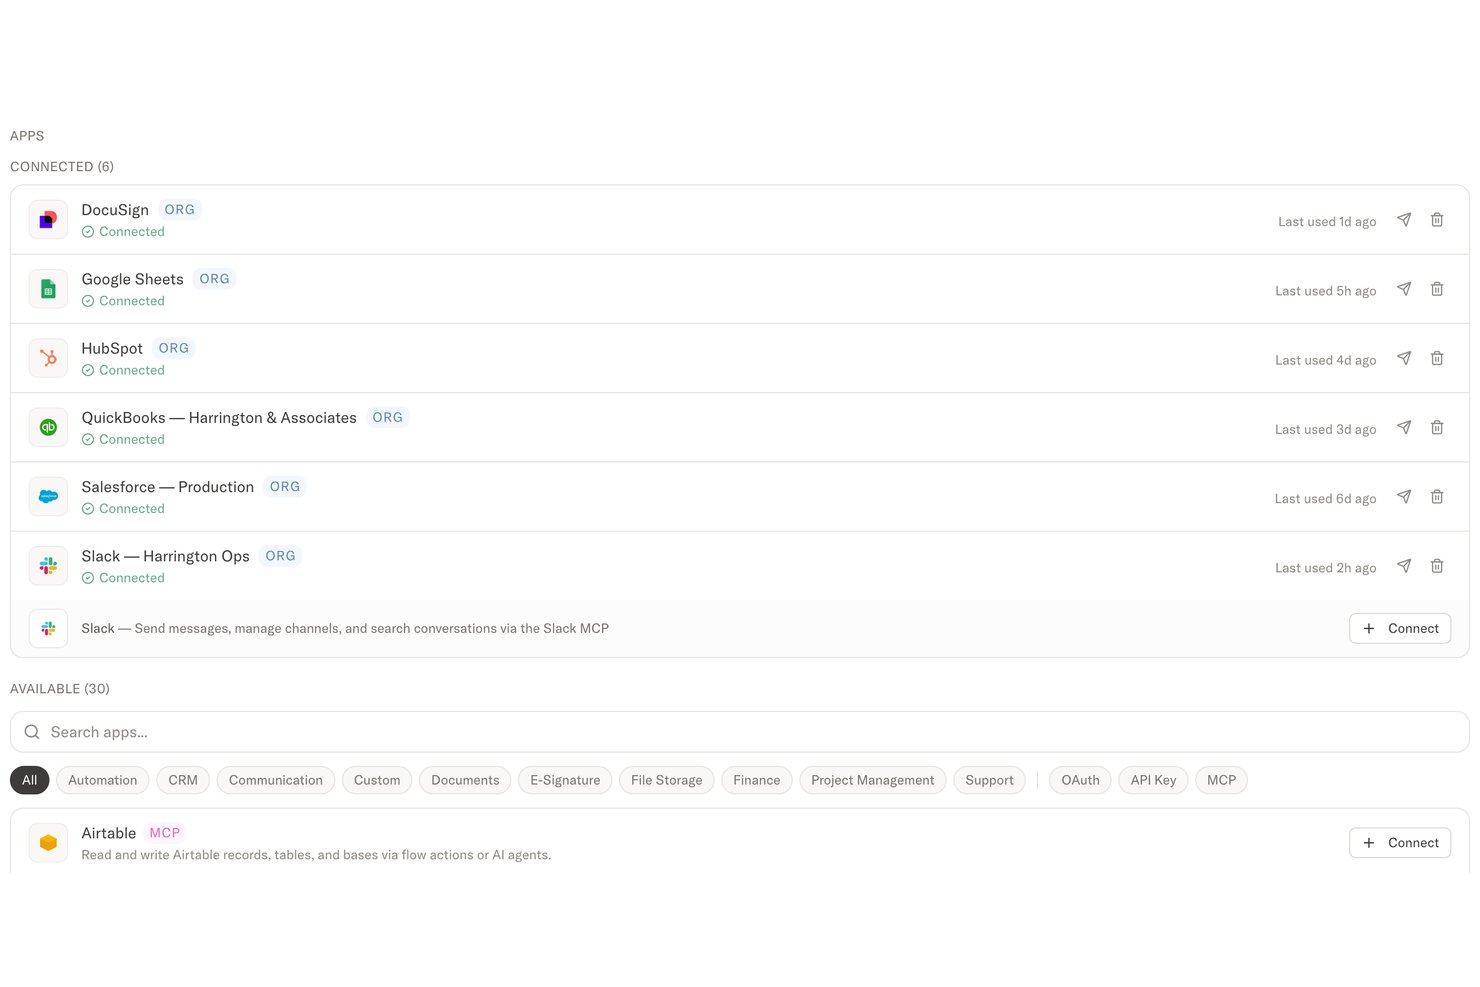Show E-Signature apps

click(565, 780)
